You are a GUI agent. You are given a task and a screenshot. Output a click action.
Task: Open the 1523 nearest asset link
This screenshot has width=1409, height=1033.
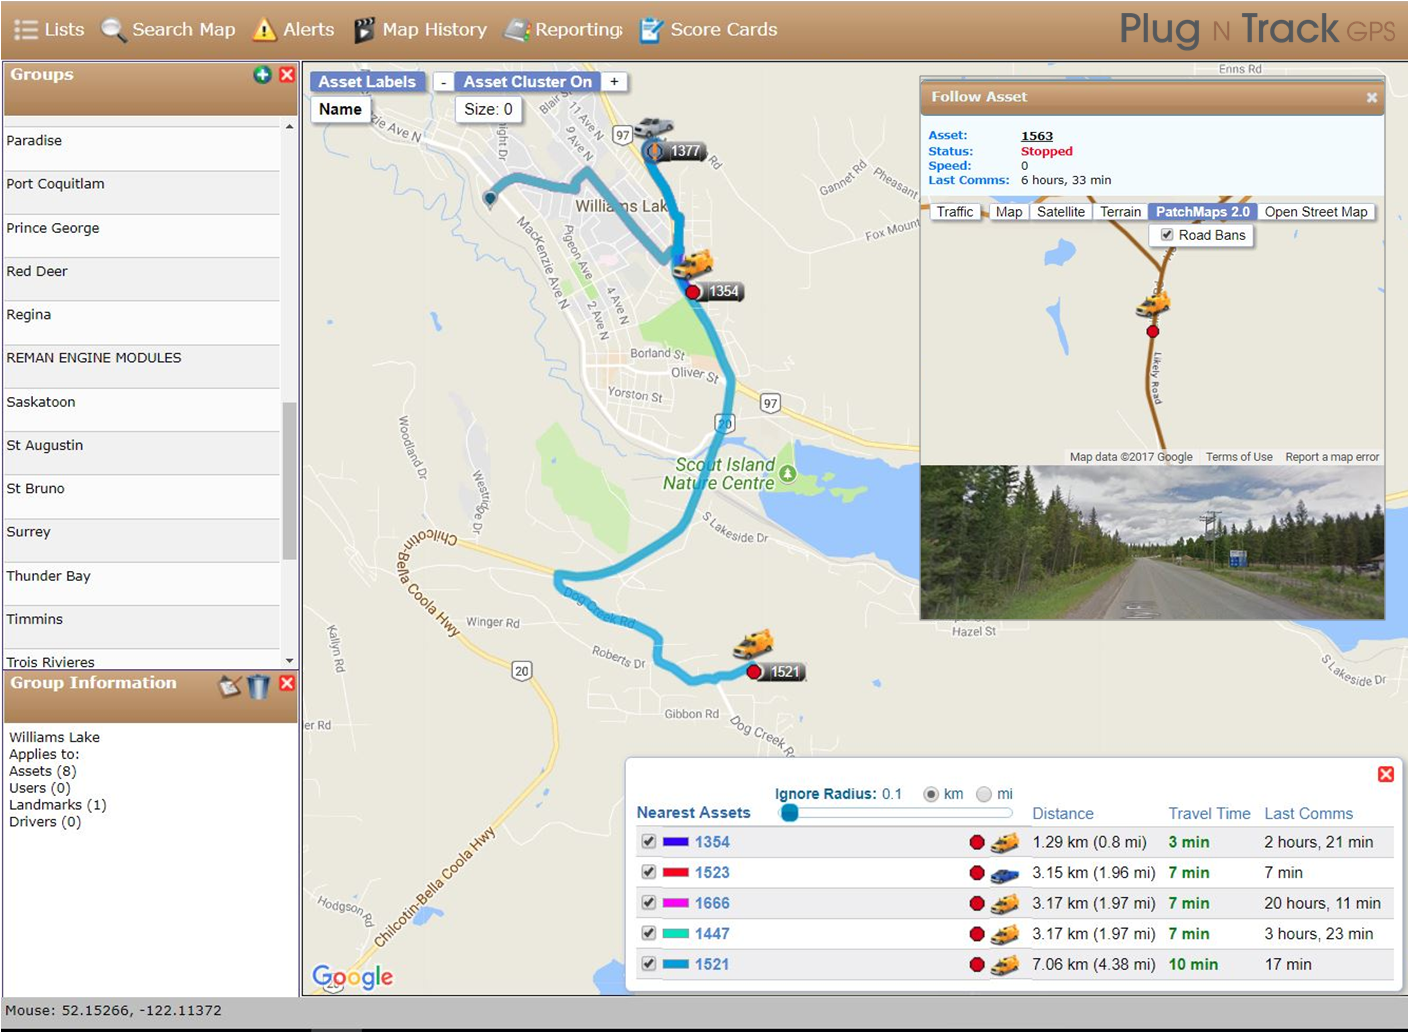[712, 873]
